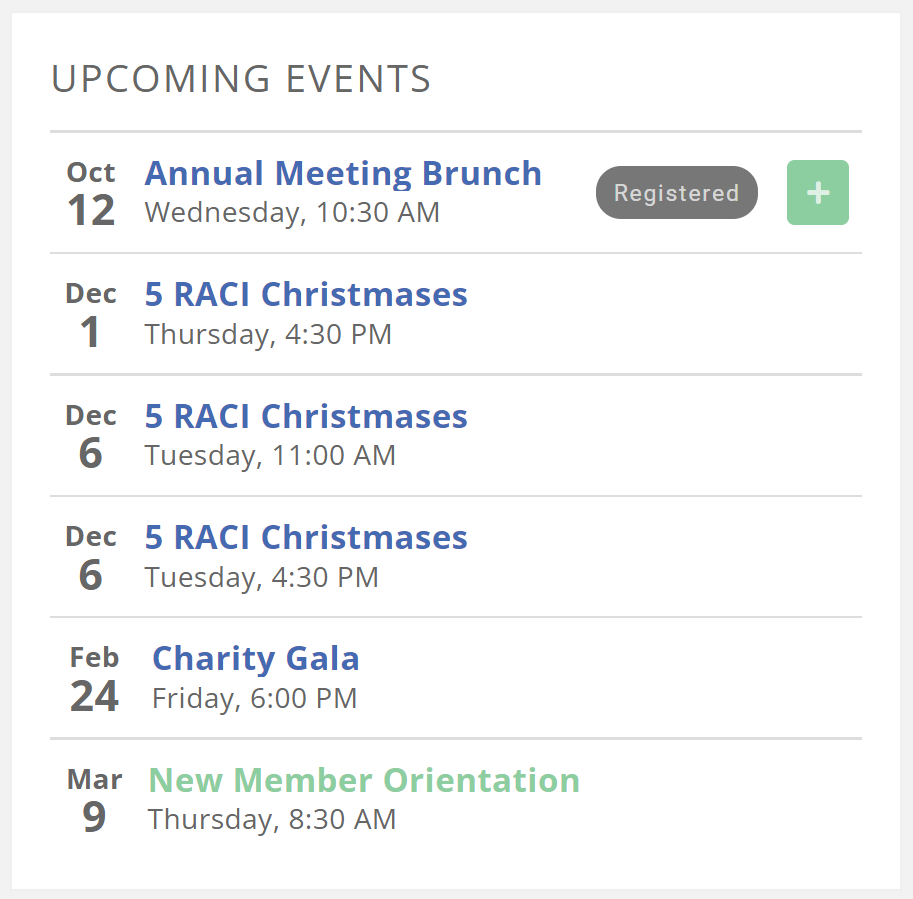Viewport: 913px width, 899px height.
Task: Open 5 RACI Christmases on Dec 1
Action: [x=306, y=295]
